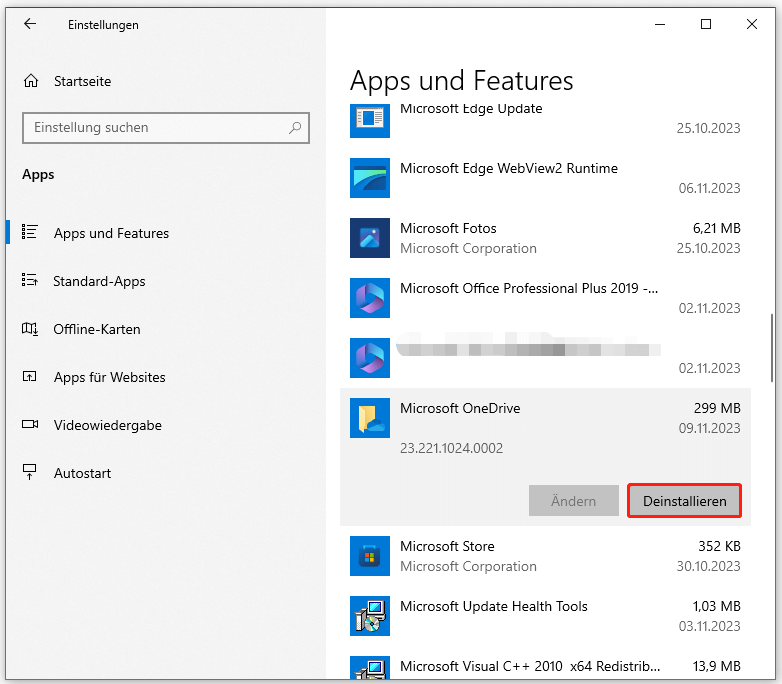Click the search magnifier icon
The width and height of the screenshot is (782, 684).
[x=295, y=128]
